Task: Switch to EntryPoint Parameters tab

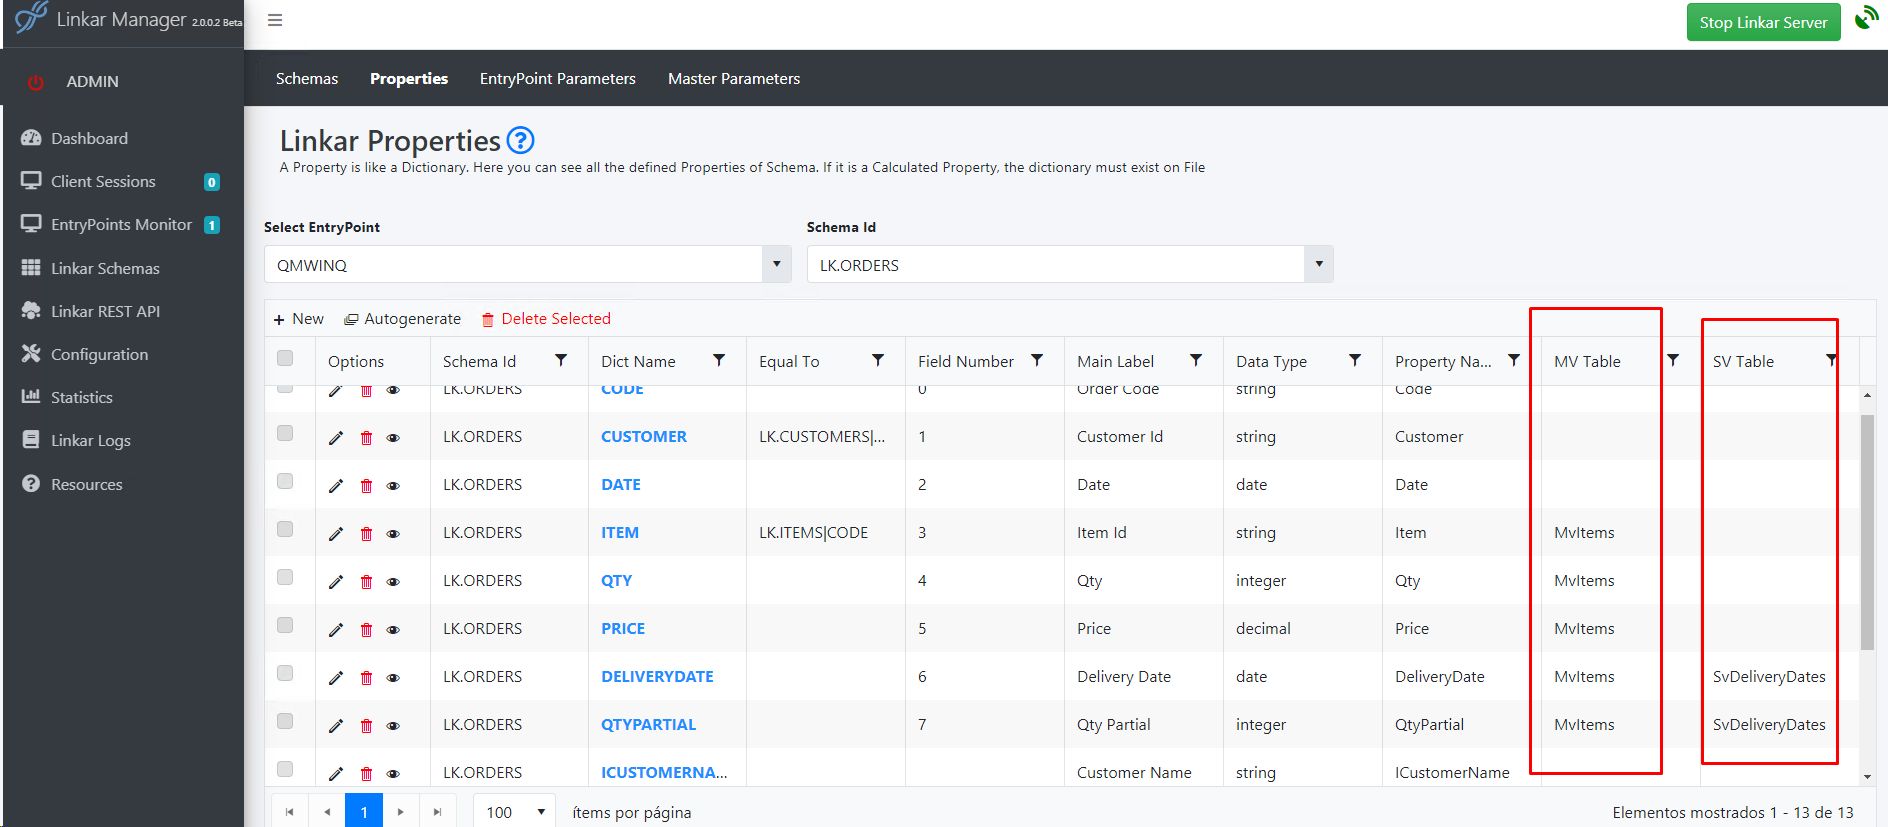Action: (557, 78)
